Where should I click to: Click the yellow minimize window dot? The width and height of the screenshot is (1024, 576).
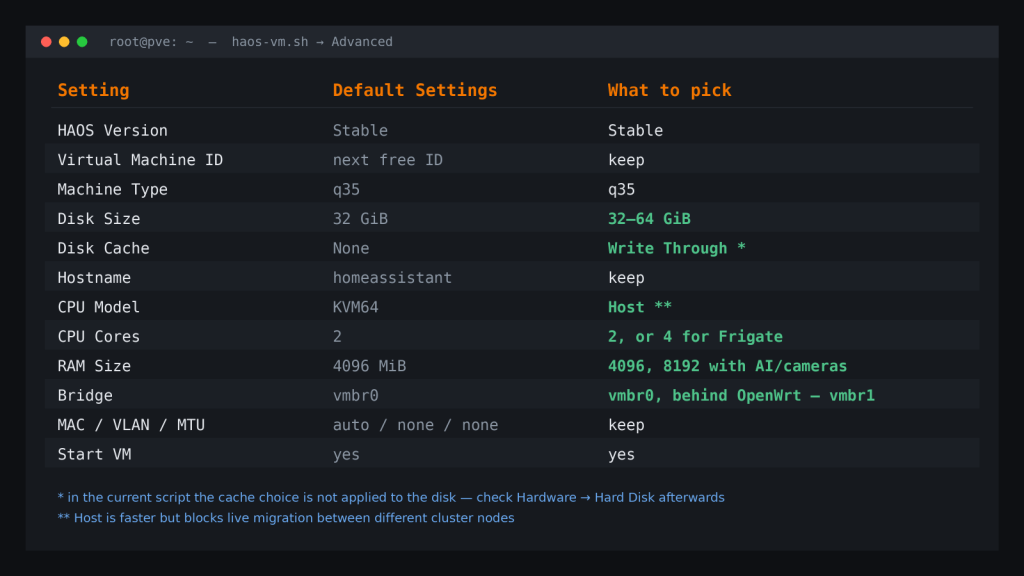(x=64, y=42)
